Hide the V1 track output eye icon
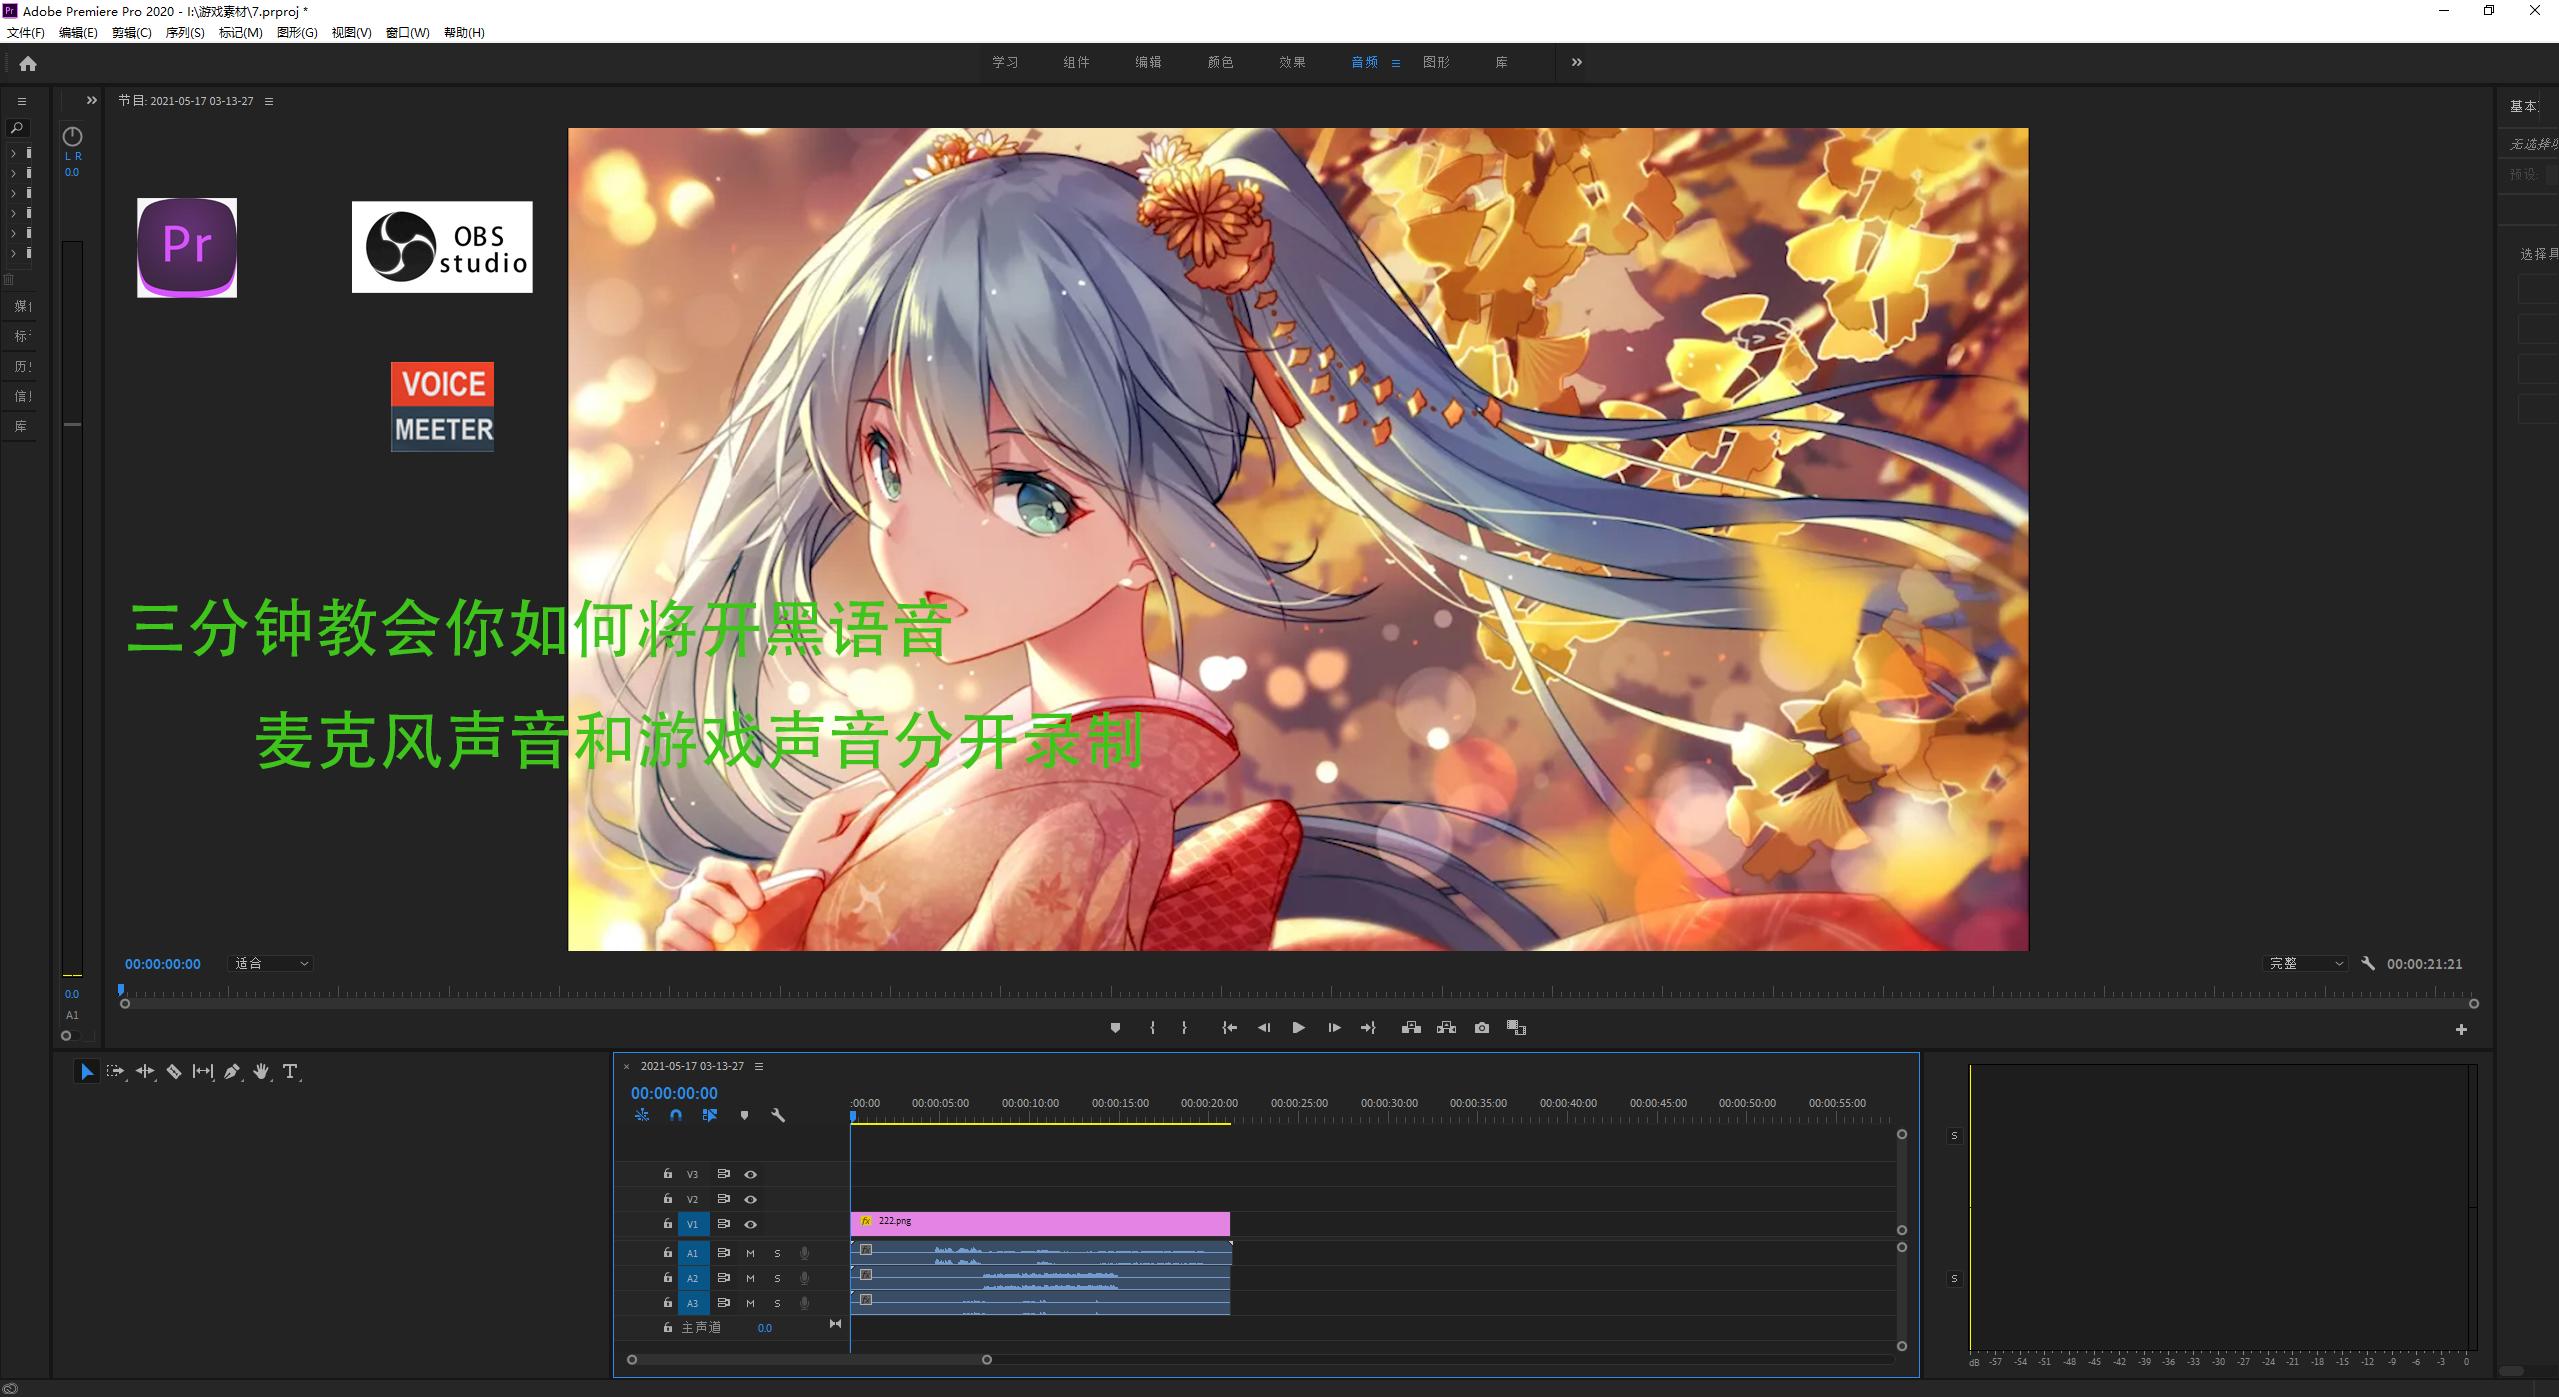Viewport: 2559px width, 1397px height. pyautogui.click(x=751, y=1223)
